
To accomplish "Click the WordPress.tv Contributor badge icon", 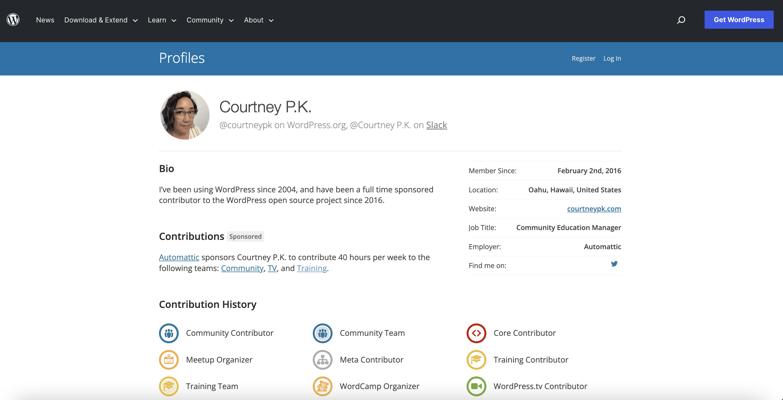I will [x=476, y=386].
